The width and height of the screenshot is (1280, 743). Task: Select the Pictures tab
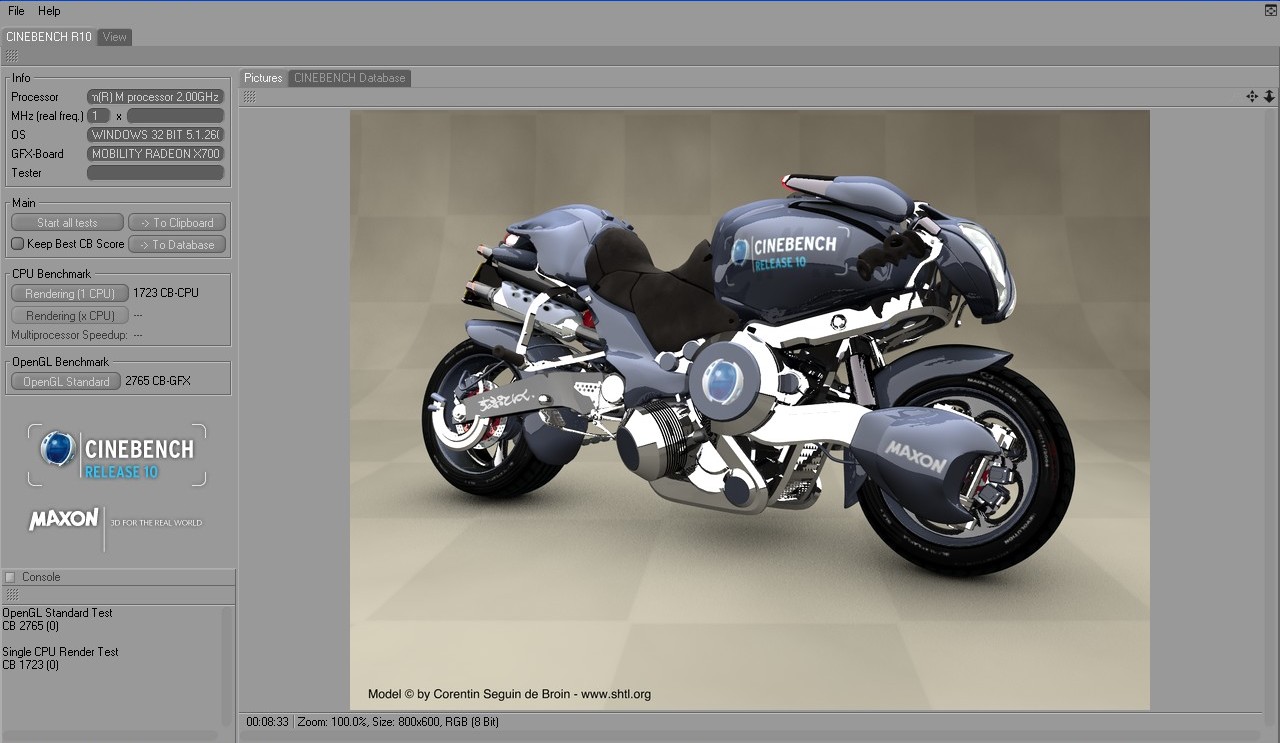(263, 78)
